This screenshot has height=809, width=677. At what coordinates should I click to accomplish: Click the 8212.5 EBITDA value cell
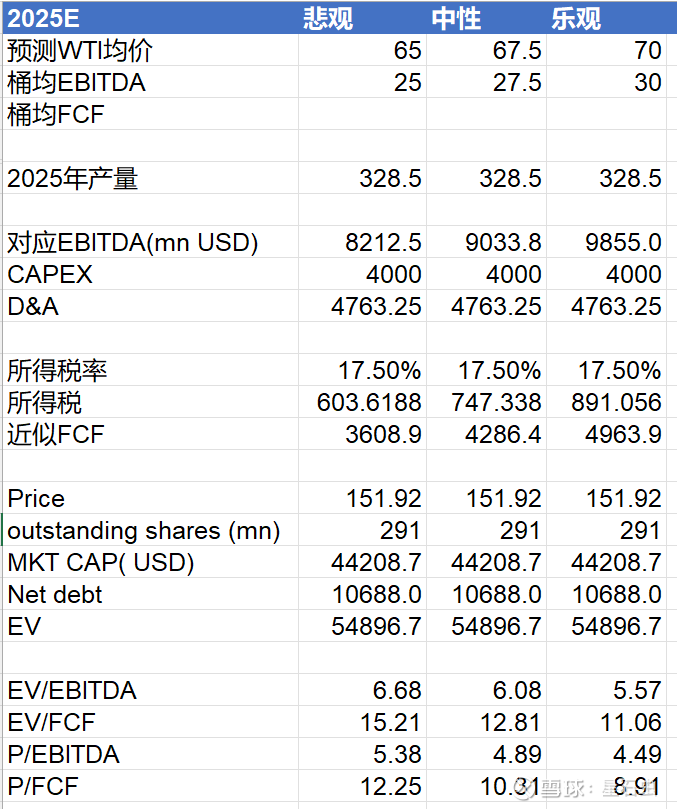pos(362,242)
